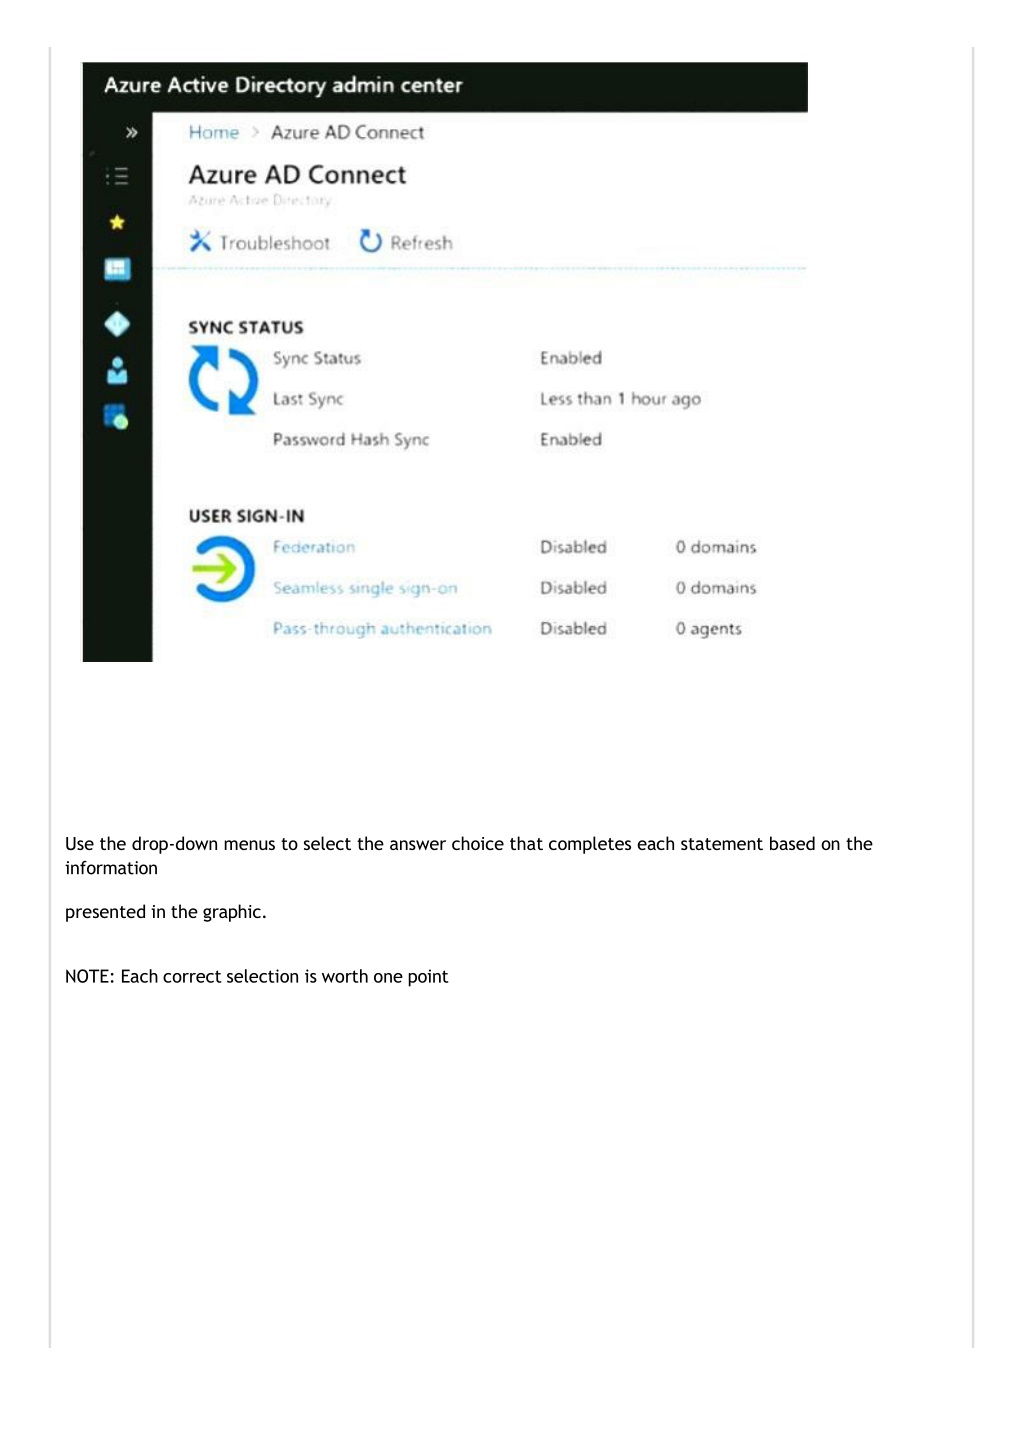Open the all services list icon
1024x1447 pixels.
(x=117, y=177)
